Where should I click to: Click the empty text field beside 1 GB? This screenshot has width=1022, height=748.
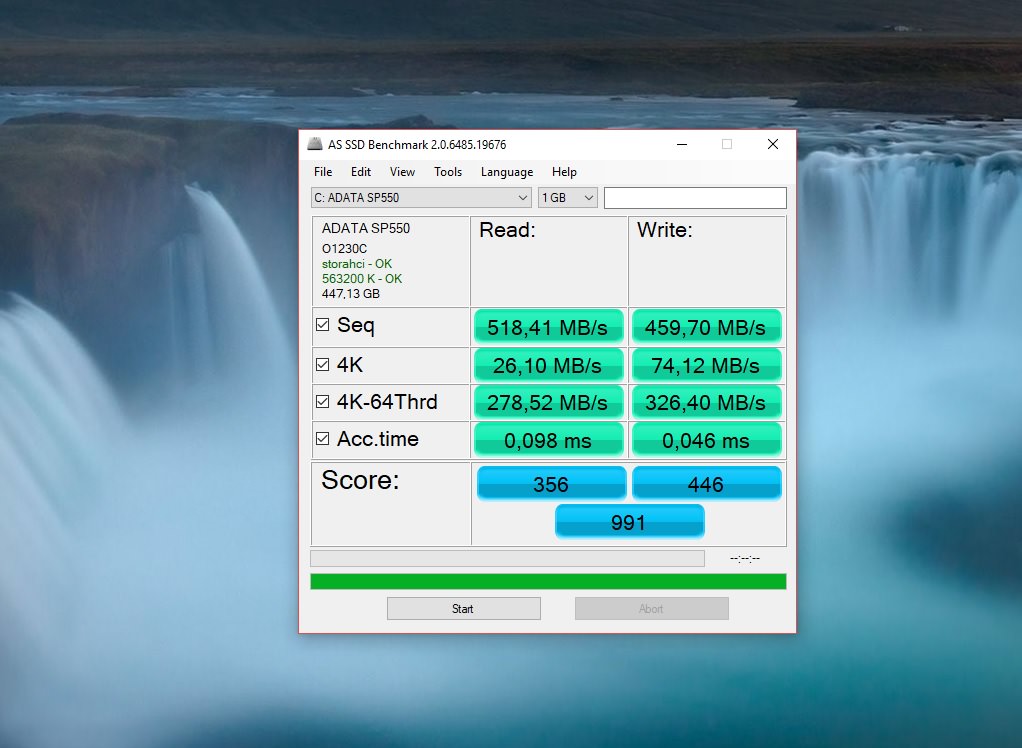(x=695, y=198)
